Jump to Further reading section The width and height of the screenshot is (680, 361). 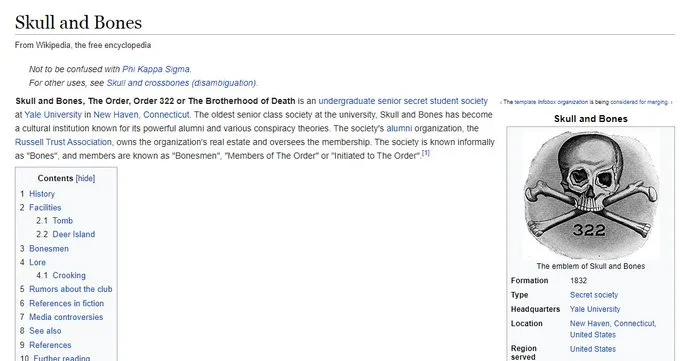pos(62,358)
